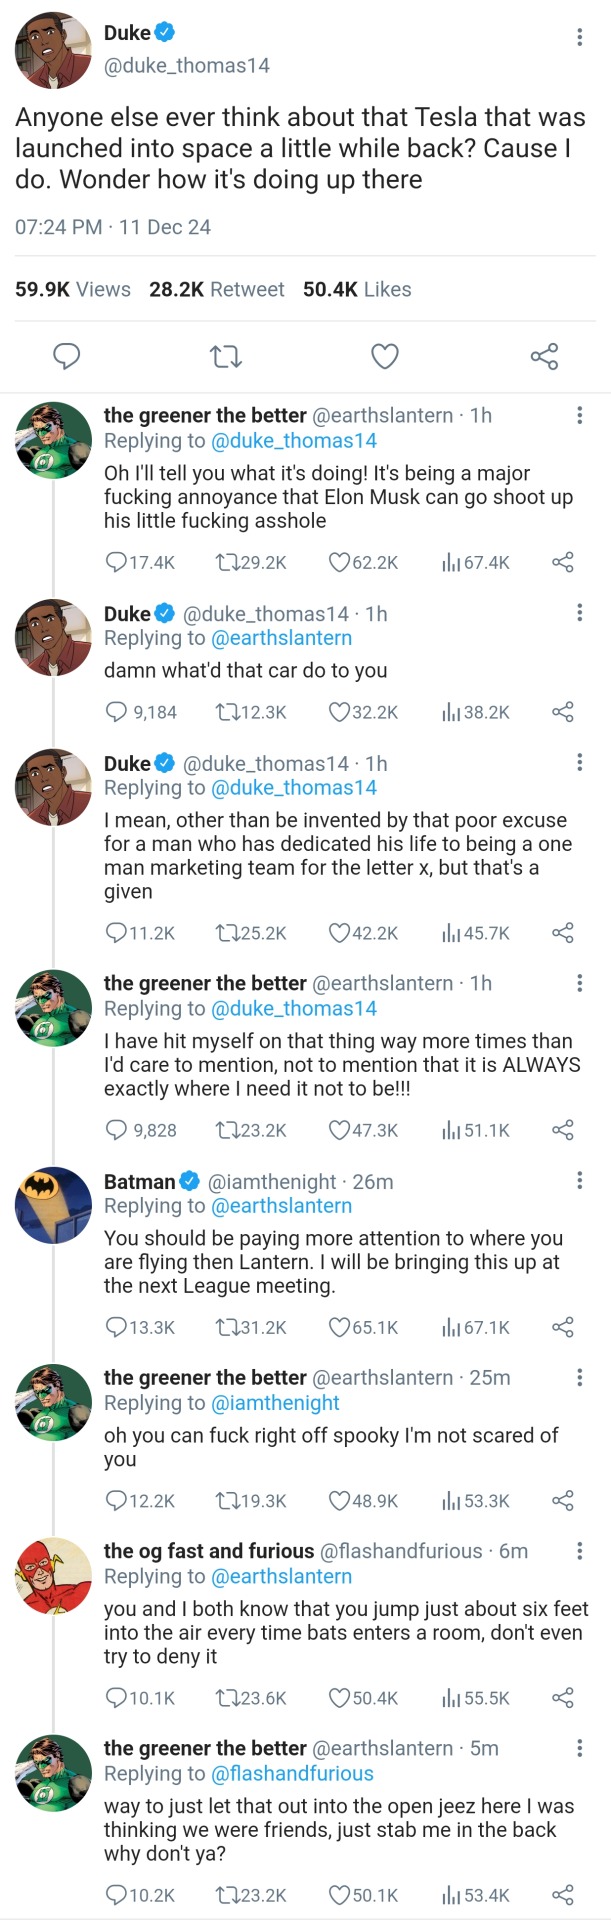Open the Flash profile avatar
Image resolution: width=611 pixels, height=1920 pixels.
(54, 1575)
